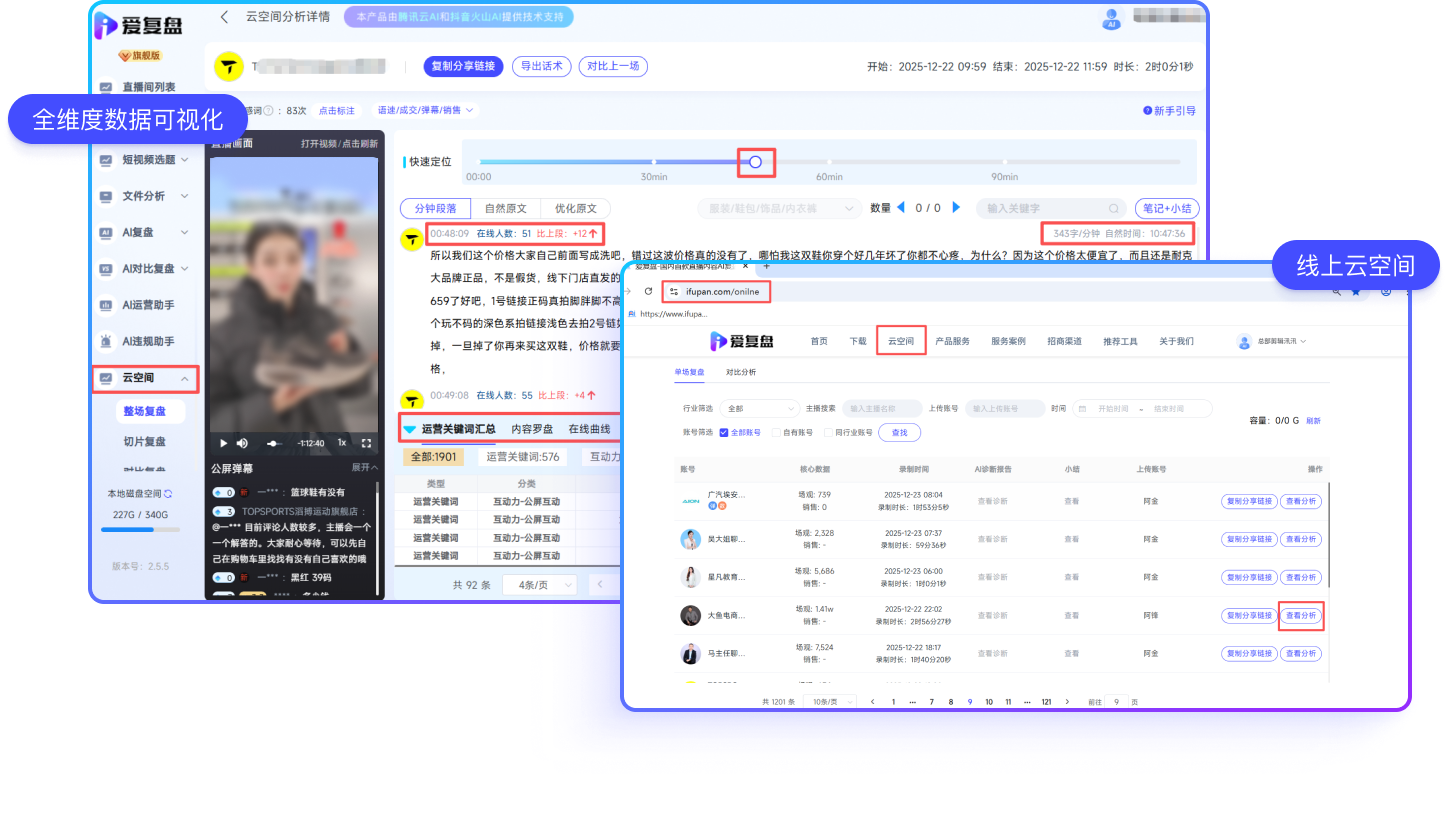
Task: Click 查看分析 for the 大鱼电商 row
Action: pos(1301,616)
